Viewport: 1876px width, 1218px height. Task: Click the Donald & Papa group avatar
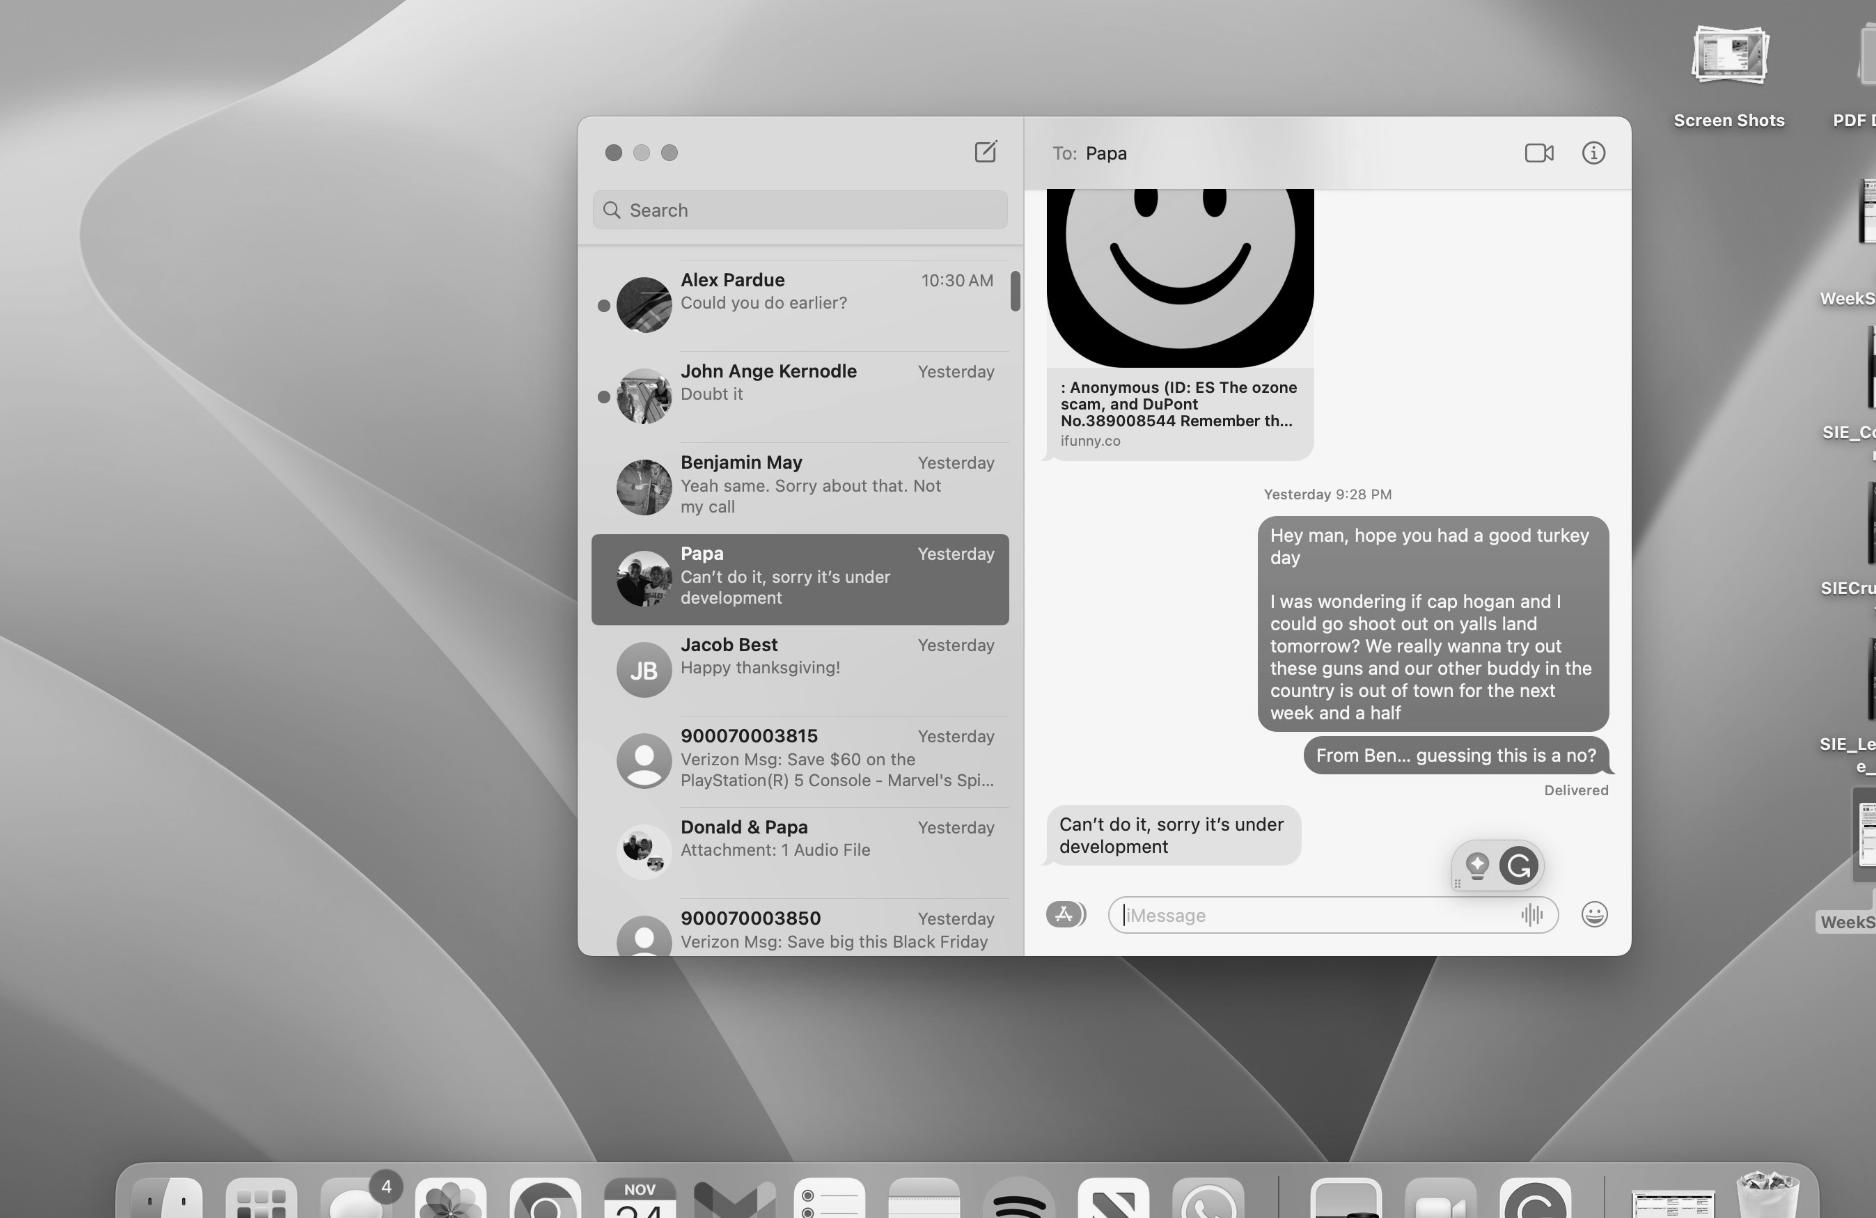point(644,852)
